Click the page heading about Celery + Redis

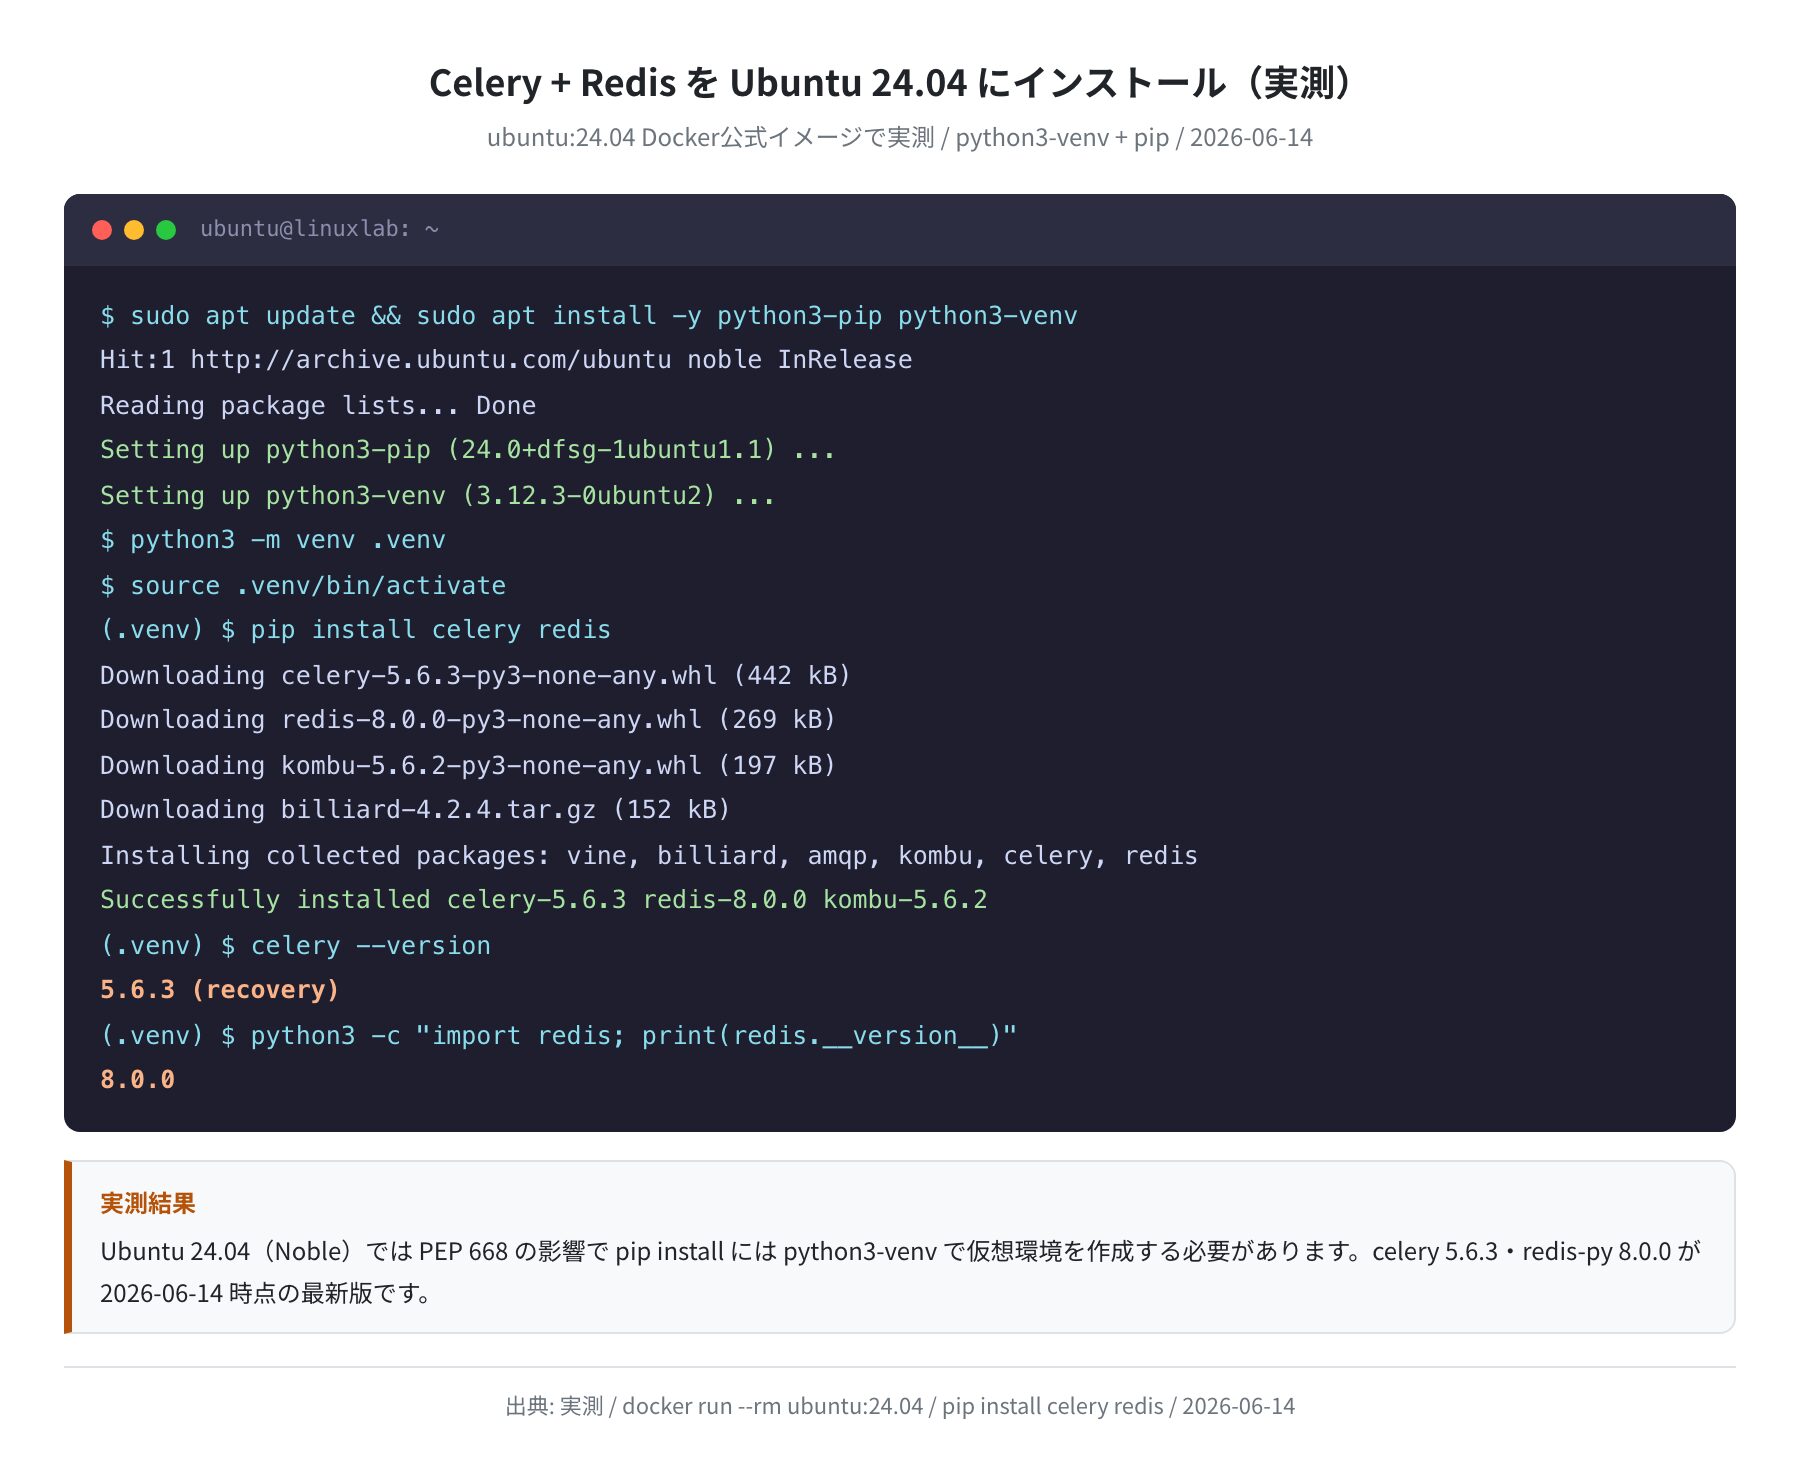[899, 83]
